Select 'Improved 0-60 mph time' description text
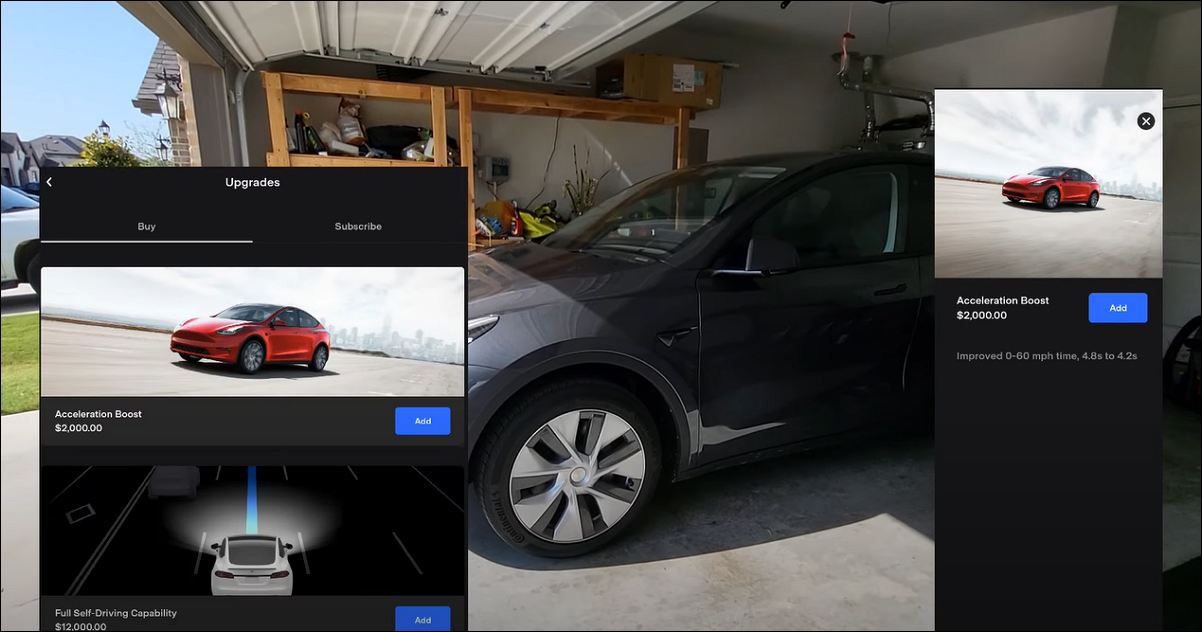This screenshot has width=1202, height=632. click(x=1046, y=356)
